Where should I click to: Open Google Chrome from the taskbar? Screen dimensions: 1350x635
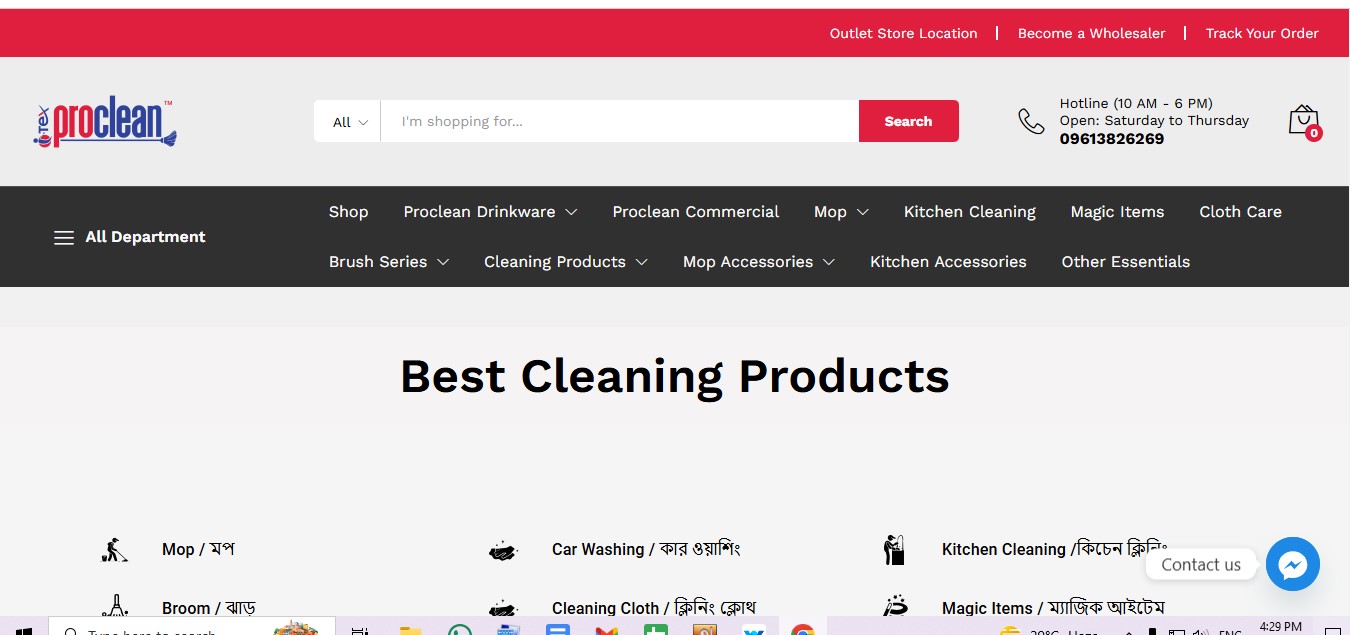[802, 629]
